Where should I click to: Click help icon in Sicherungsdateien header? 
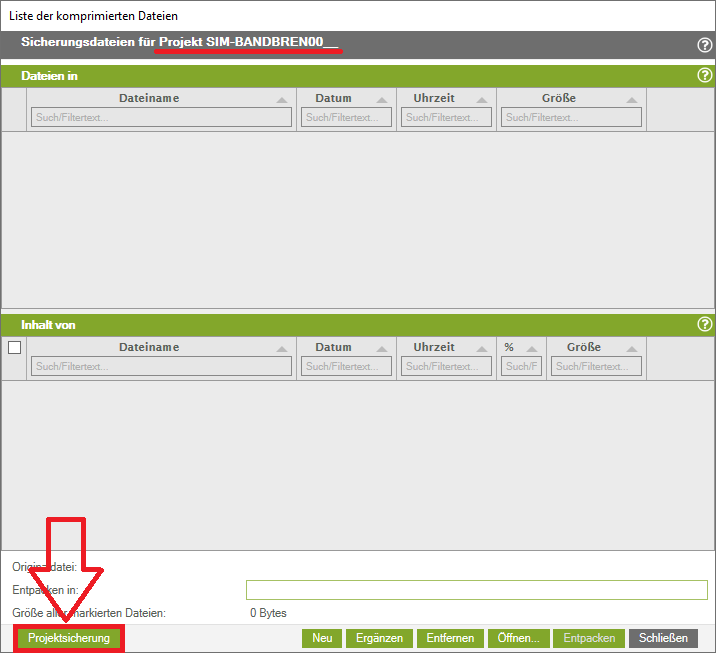point(704,45)
